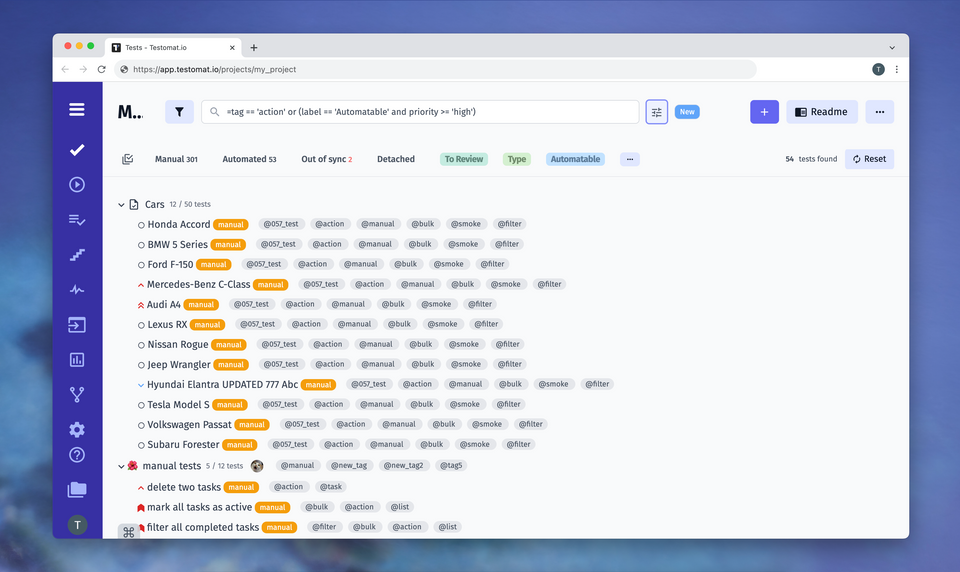The image size is (960, 572).
Task: Click @smoke tag on Honda Accord row
Action: click(x=466, y=224)
